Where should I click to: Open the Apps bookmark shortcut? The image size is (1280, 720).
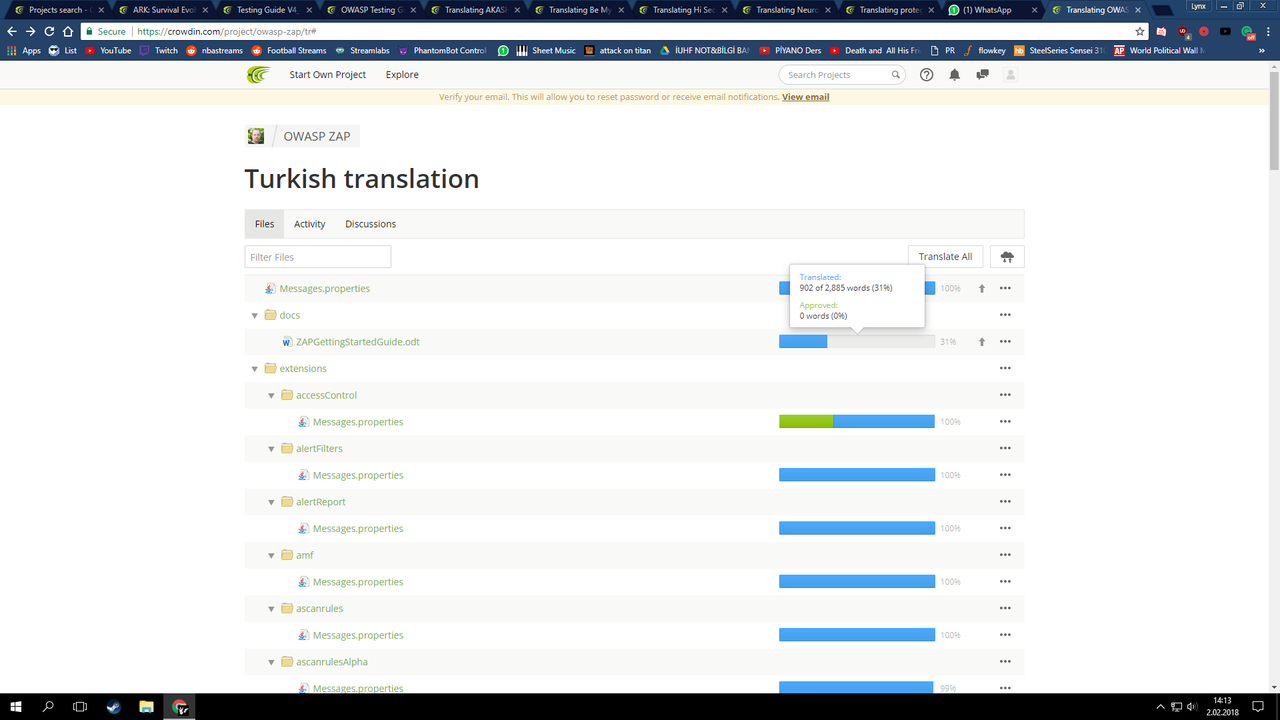tap(24, 50)
